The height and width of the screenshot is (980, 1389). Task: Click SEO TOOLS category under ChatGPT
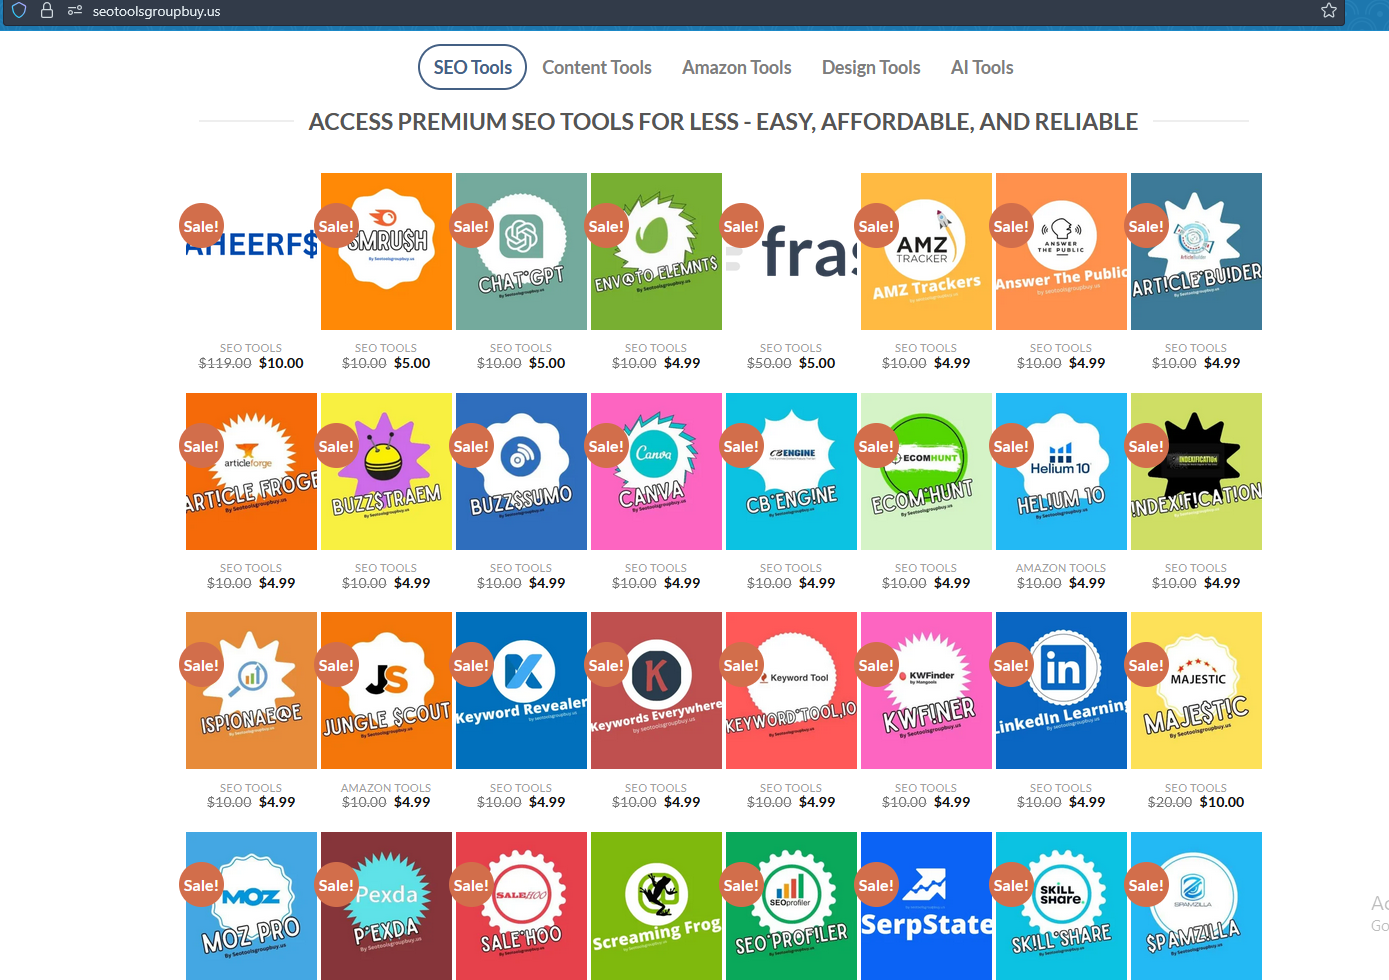click(x=521, y=348)
